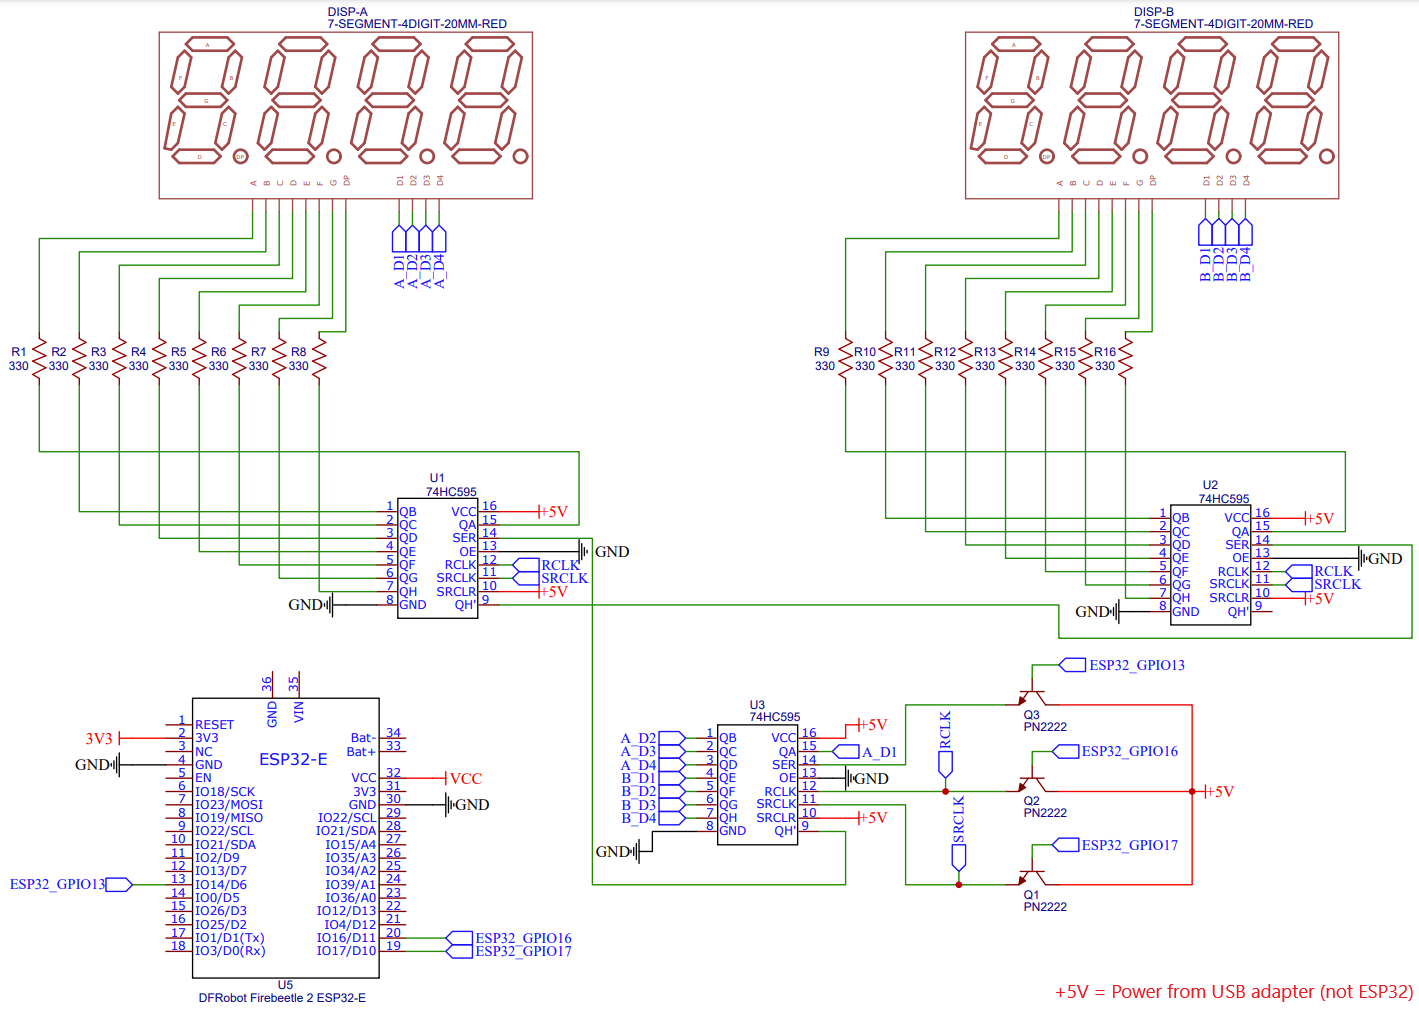Select the Q2 PN2222 transistor symbol
Screen dimensions: 1419x1011
(x=1032, y=781)
